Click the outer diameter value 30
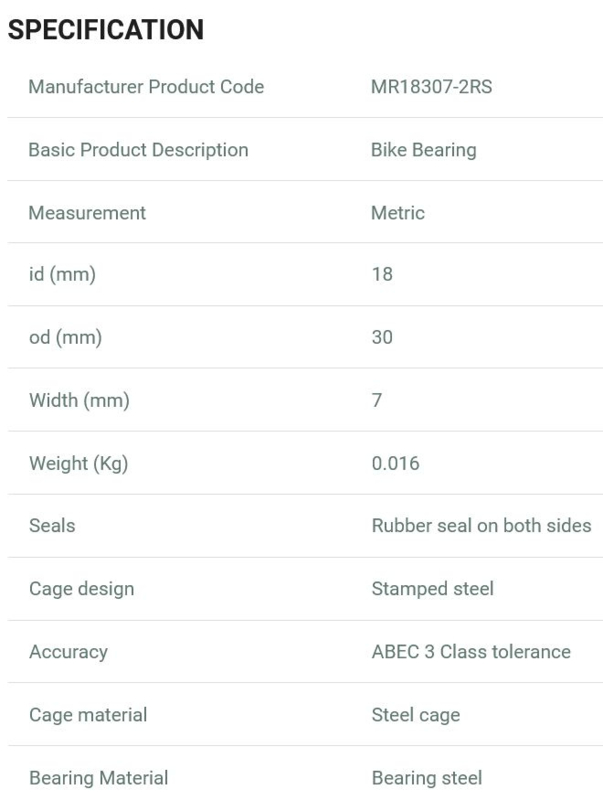The width and height of the screenshot is (603, 800). (382, 337)
